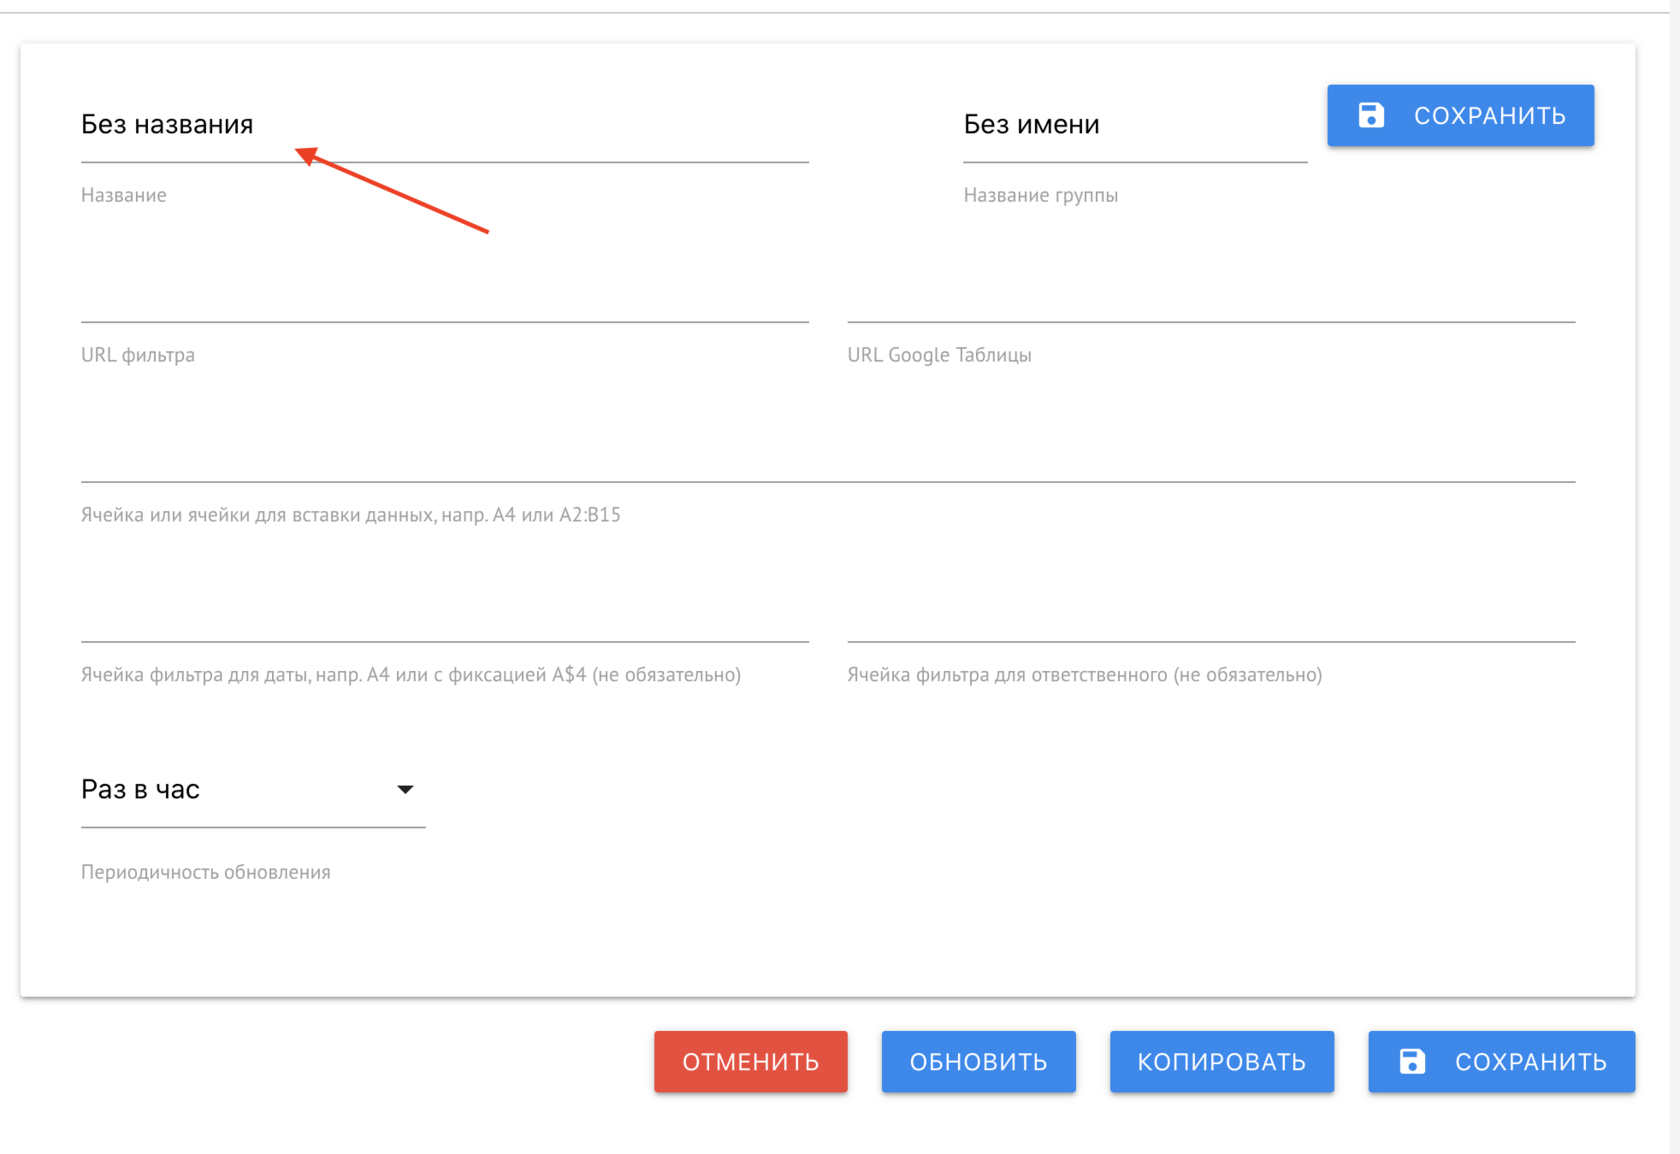Focus the Без имени group name field
The image size is (1680, 1154).
click(x=1134, y=125)
